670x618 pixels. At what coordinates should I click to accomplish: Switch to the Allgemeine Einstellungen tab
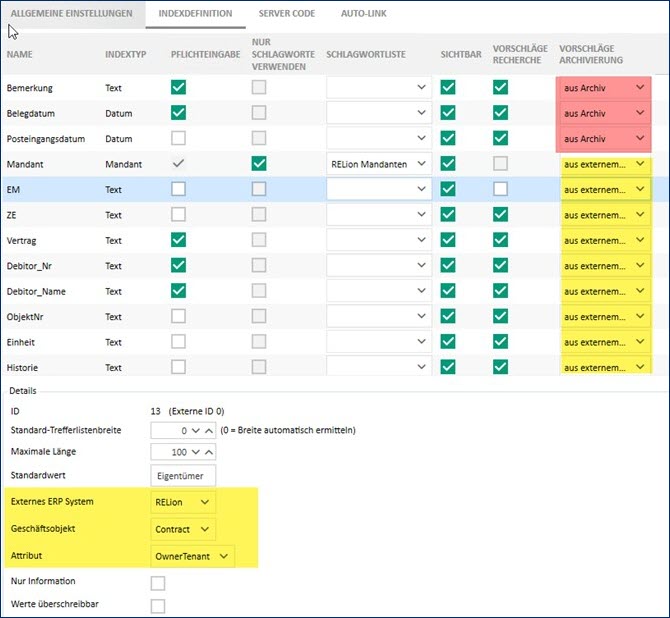tap(70, 14)
